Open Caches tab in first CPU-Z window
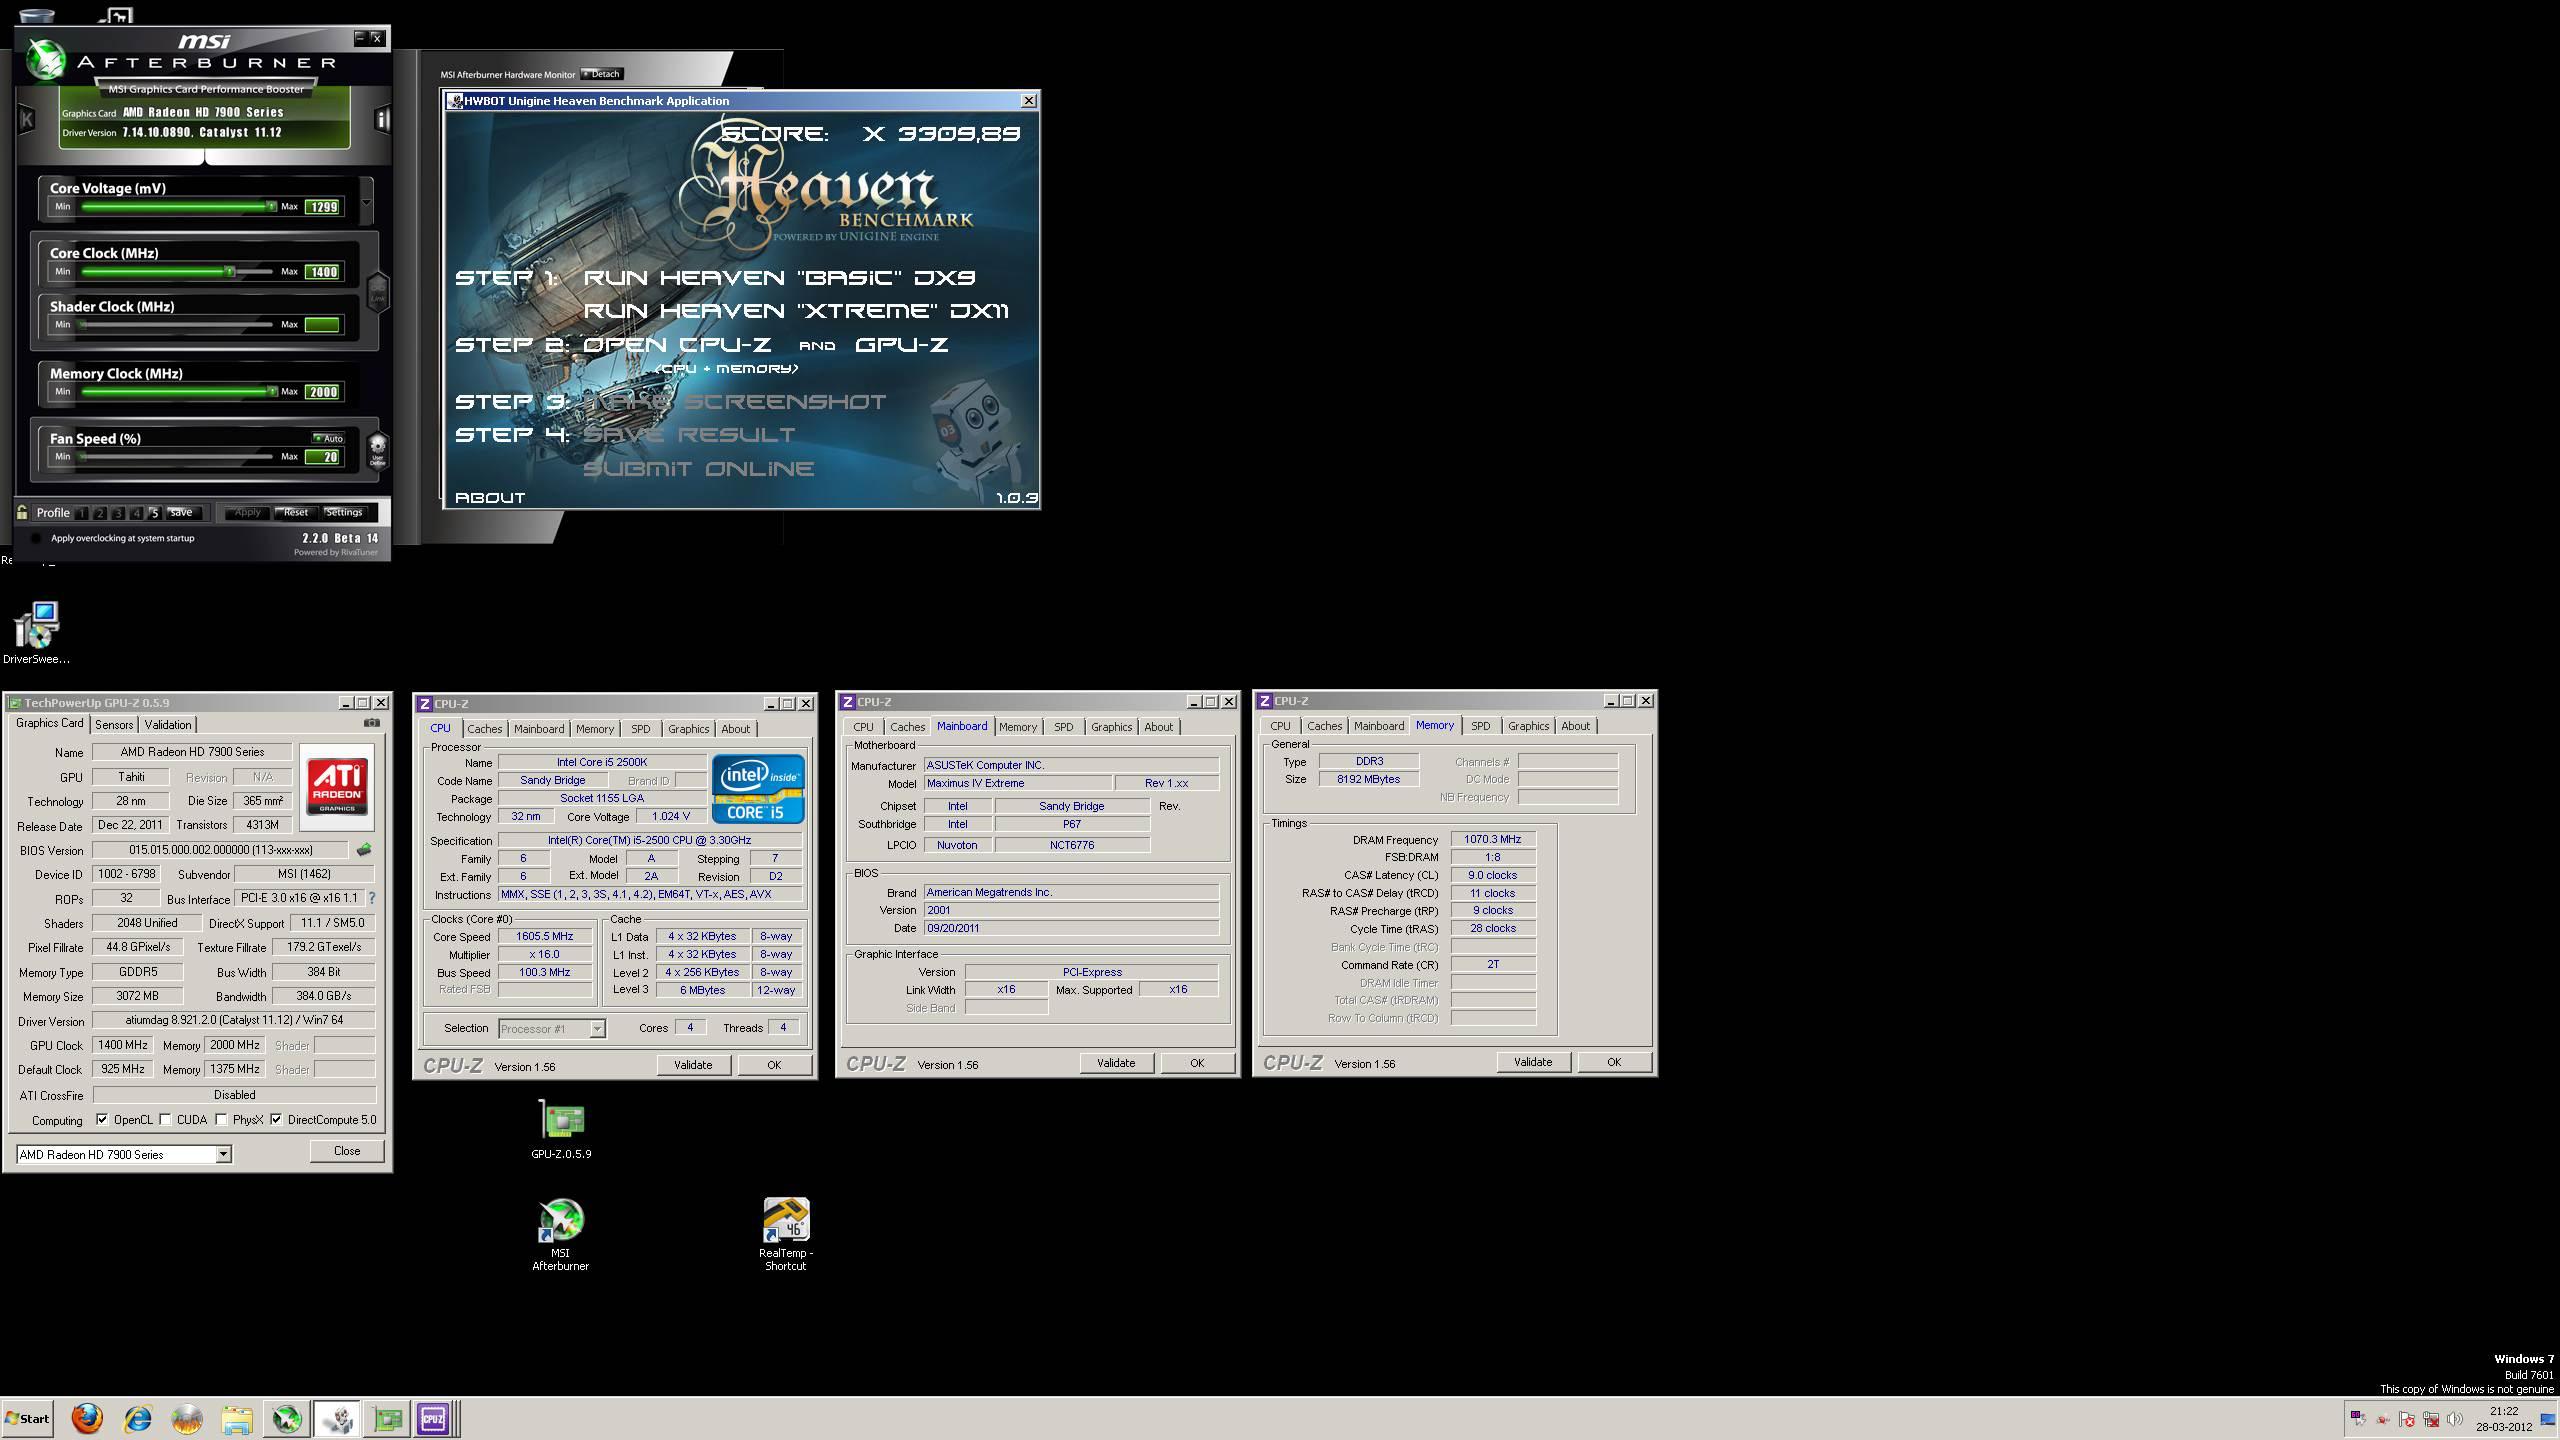 point(485,729)
